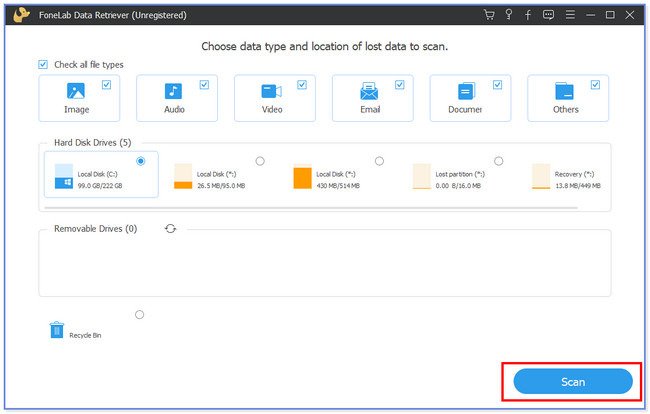Refresh the Removable Drives list

pos(170,229)
